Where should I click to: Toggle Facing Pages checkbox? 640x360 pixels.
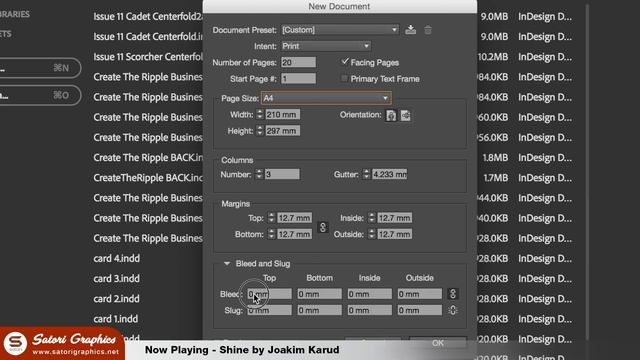pos(345,62)
